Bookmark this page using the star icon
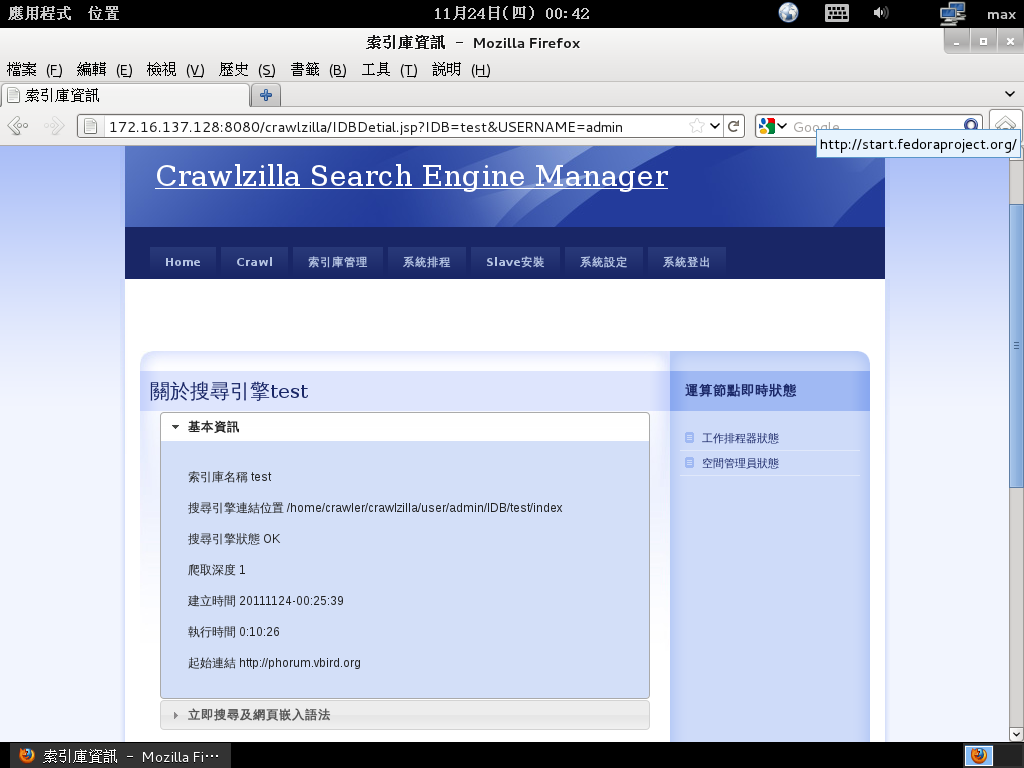The image size is (1024, 768). [697, 126]
